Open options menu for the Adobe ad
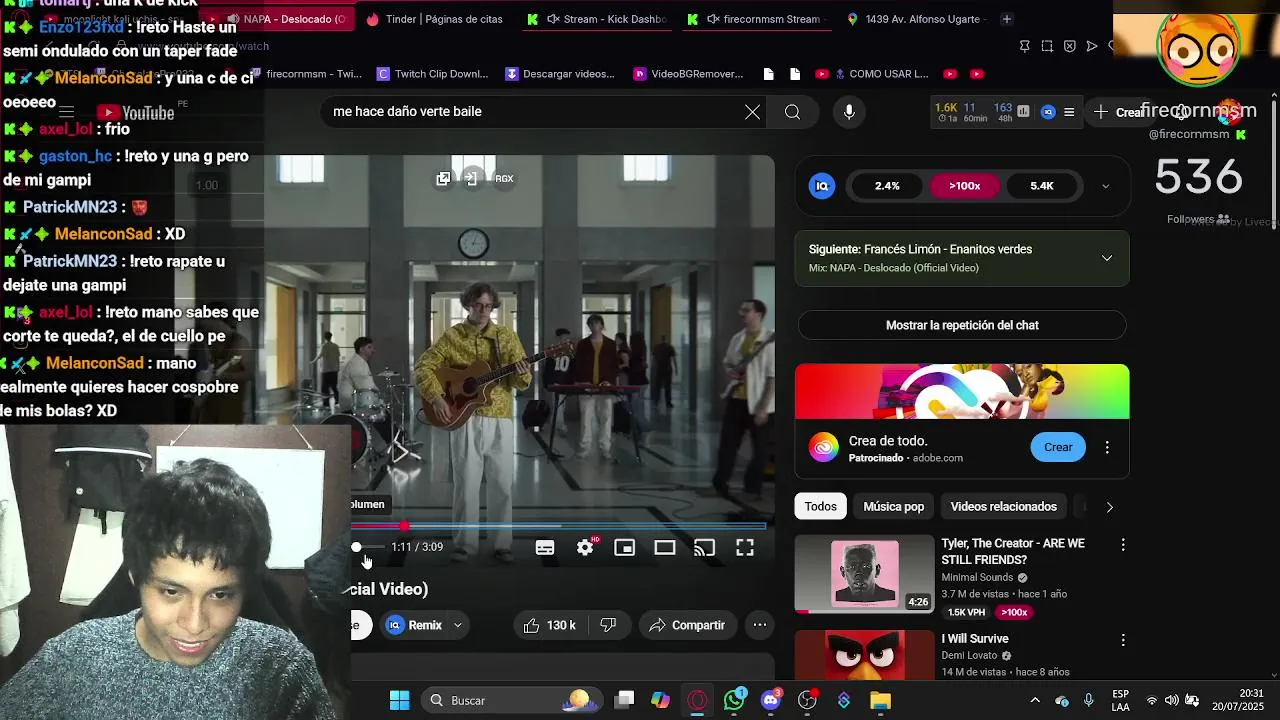The image size is (1280, 720). (1107, 447)
